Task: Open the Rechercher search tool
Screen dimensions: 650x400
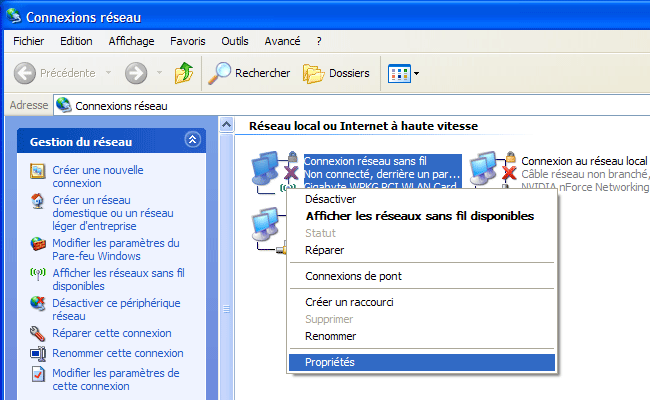Action: point(249,73)
